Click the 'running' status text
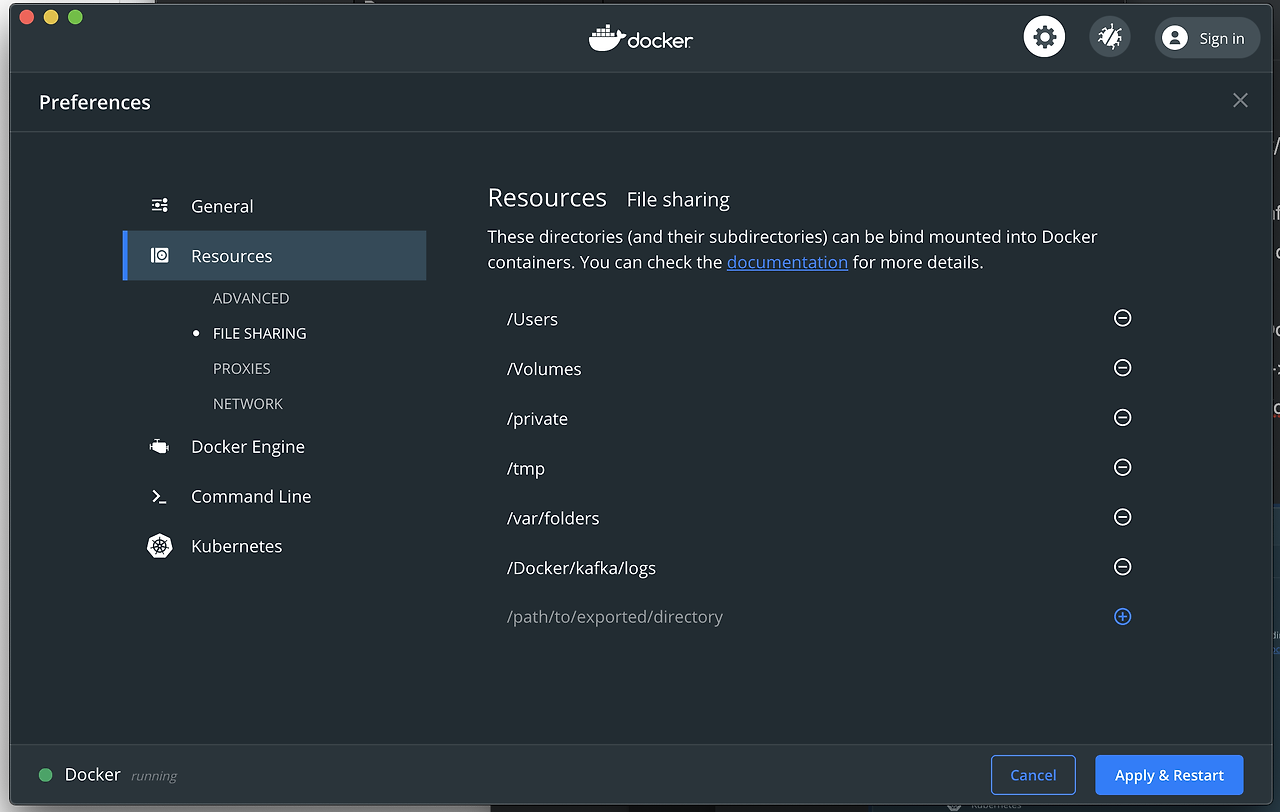 click(x=154, y=776)
